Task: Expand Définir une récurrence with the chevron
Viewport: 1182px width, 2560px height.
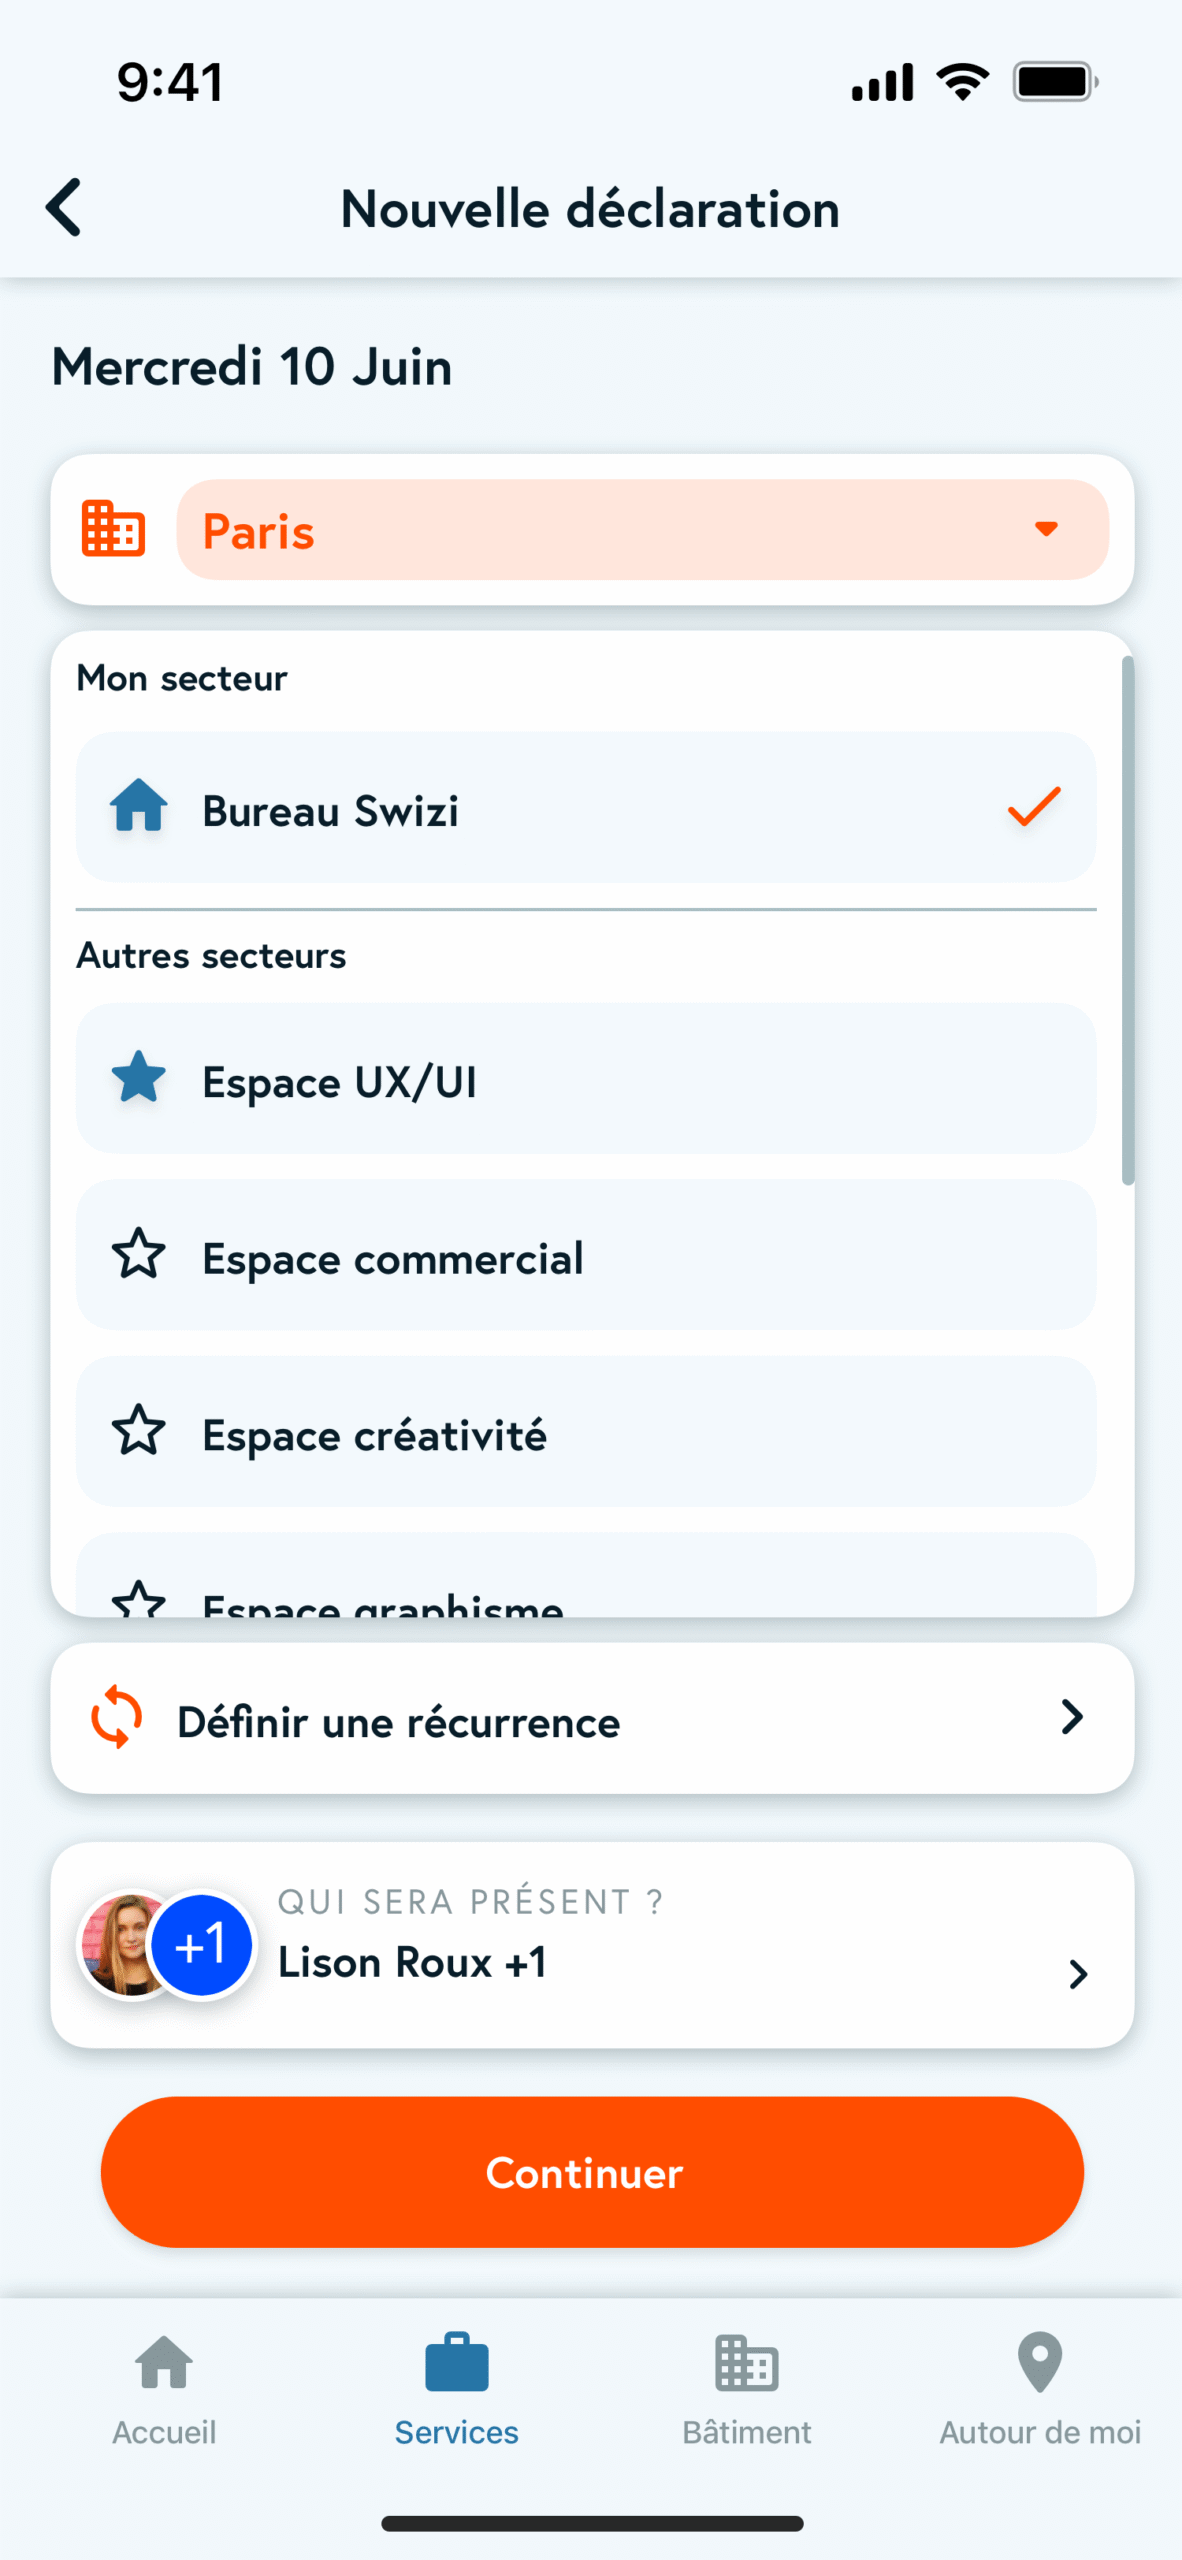Action: click(x=1072, y=1717)
